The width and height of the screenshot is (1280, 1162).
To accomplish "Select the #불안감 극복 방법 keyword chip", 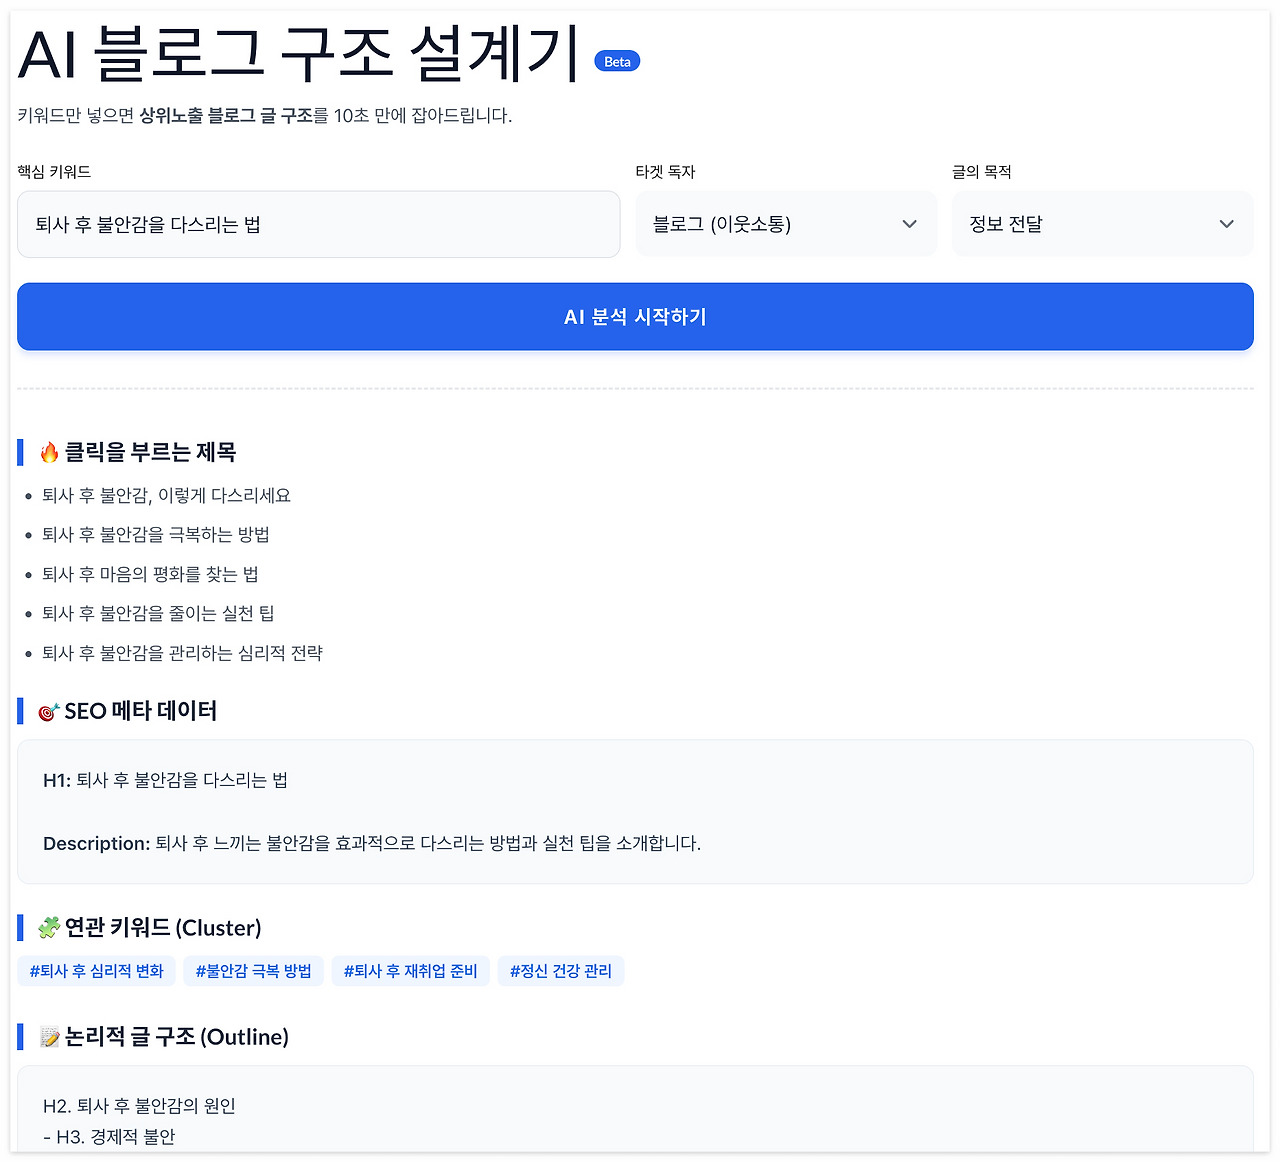I will pos(253,970).
